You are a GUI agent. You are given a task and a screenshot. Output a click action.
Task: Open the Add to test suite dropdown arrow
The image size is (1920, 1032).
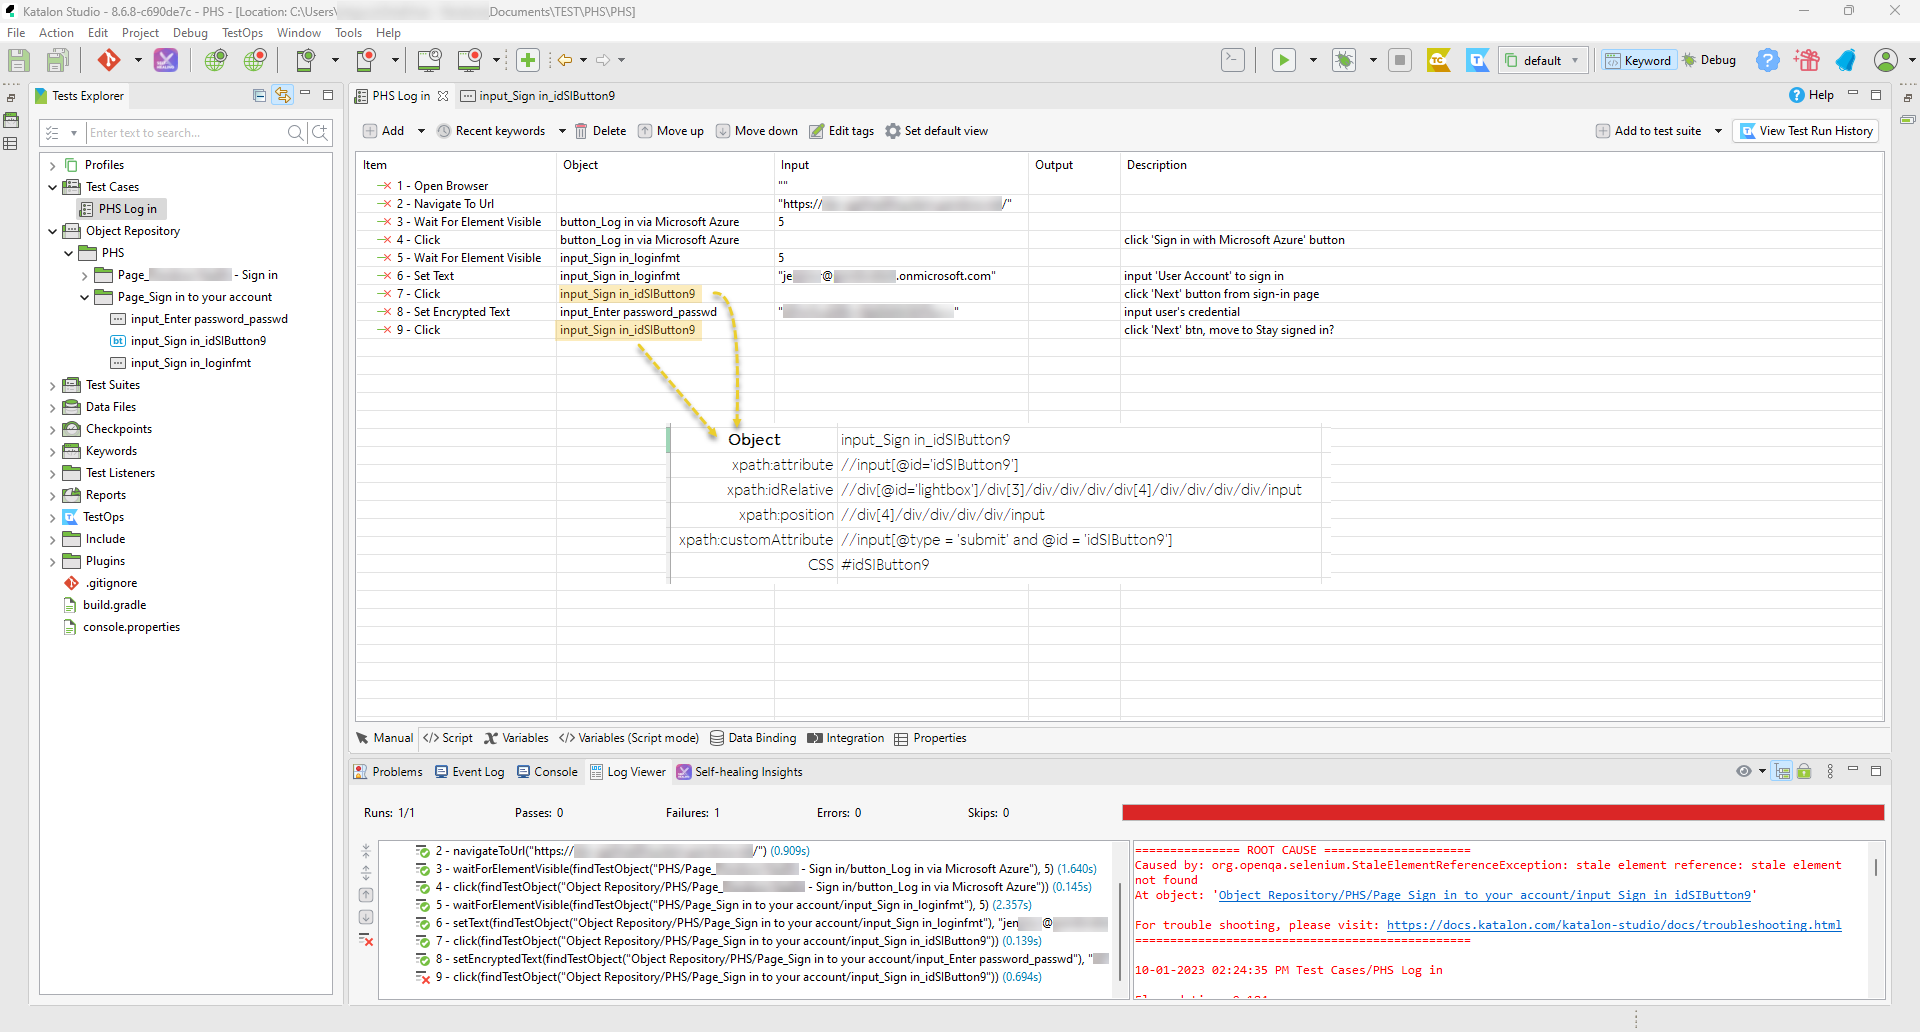pos(1718,131)
